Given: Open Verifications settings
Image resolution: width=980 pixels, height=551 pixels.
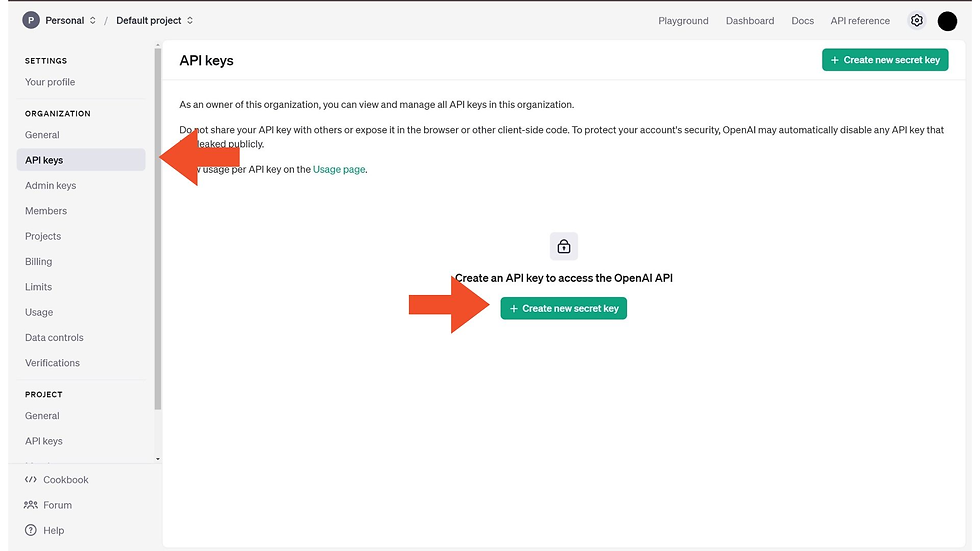Looking at the screenshot, I should (x=52, y=363).
